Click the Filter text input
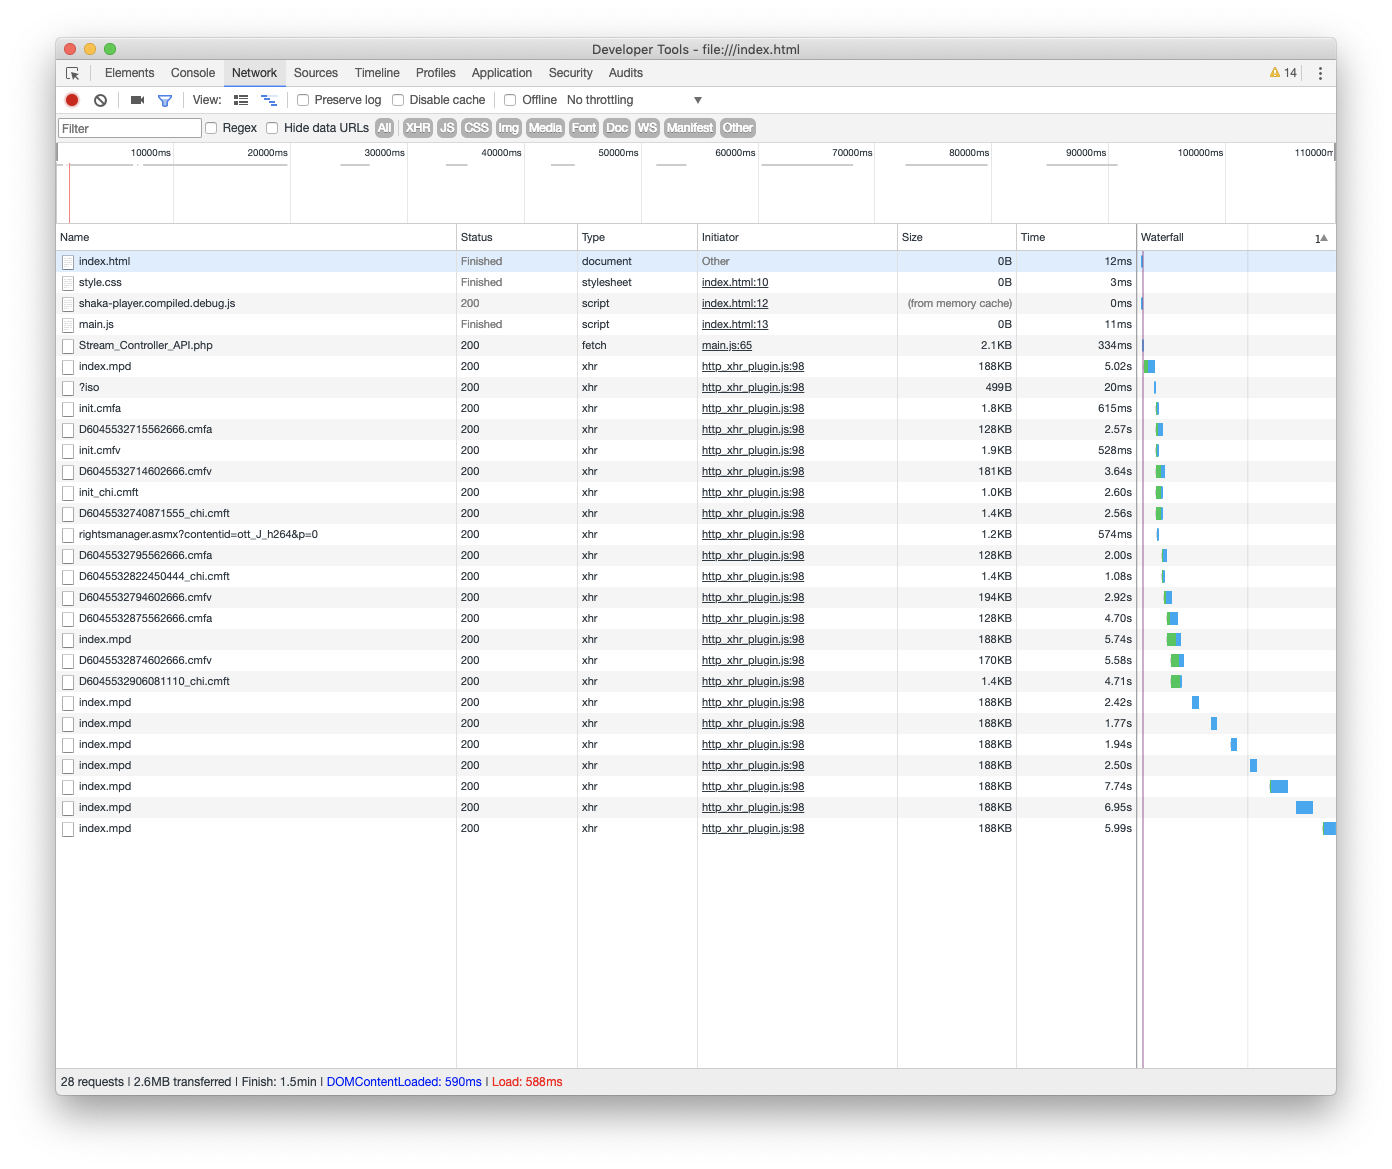 [x=130, y=128]
